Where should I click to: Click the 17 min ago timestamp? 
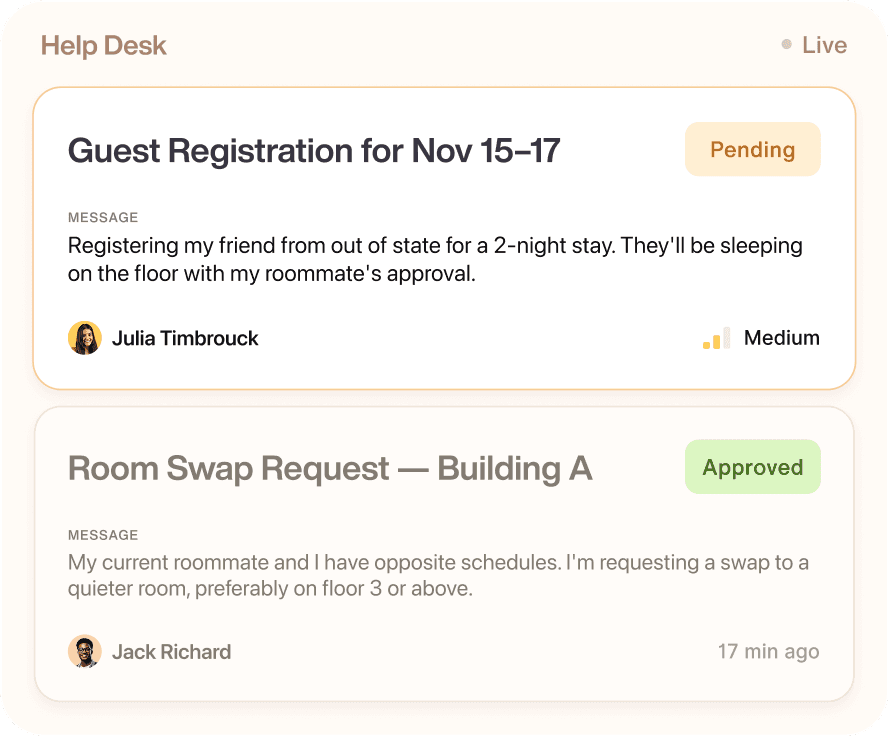pyautogui.click(x=769, y=651)
